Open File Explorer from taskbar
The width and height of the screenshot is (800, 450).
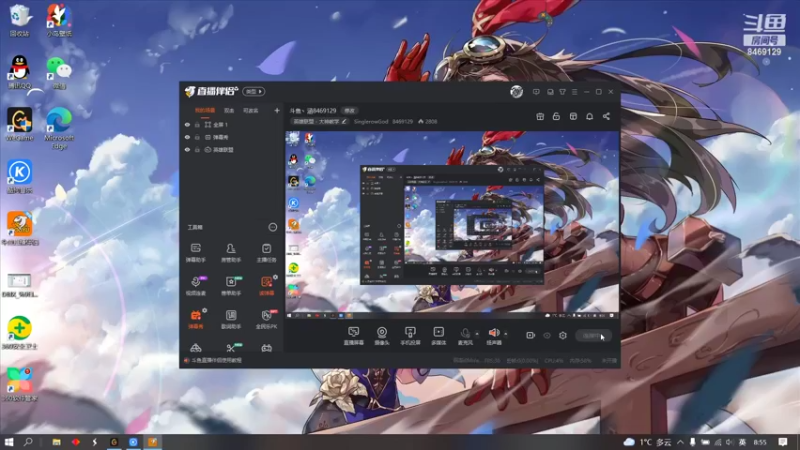tap(56, 442)
